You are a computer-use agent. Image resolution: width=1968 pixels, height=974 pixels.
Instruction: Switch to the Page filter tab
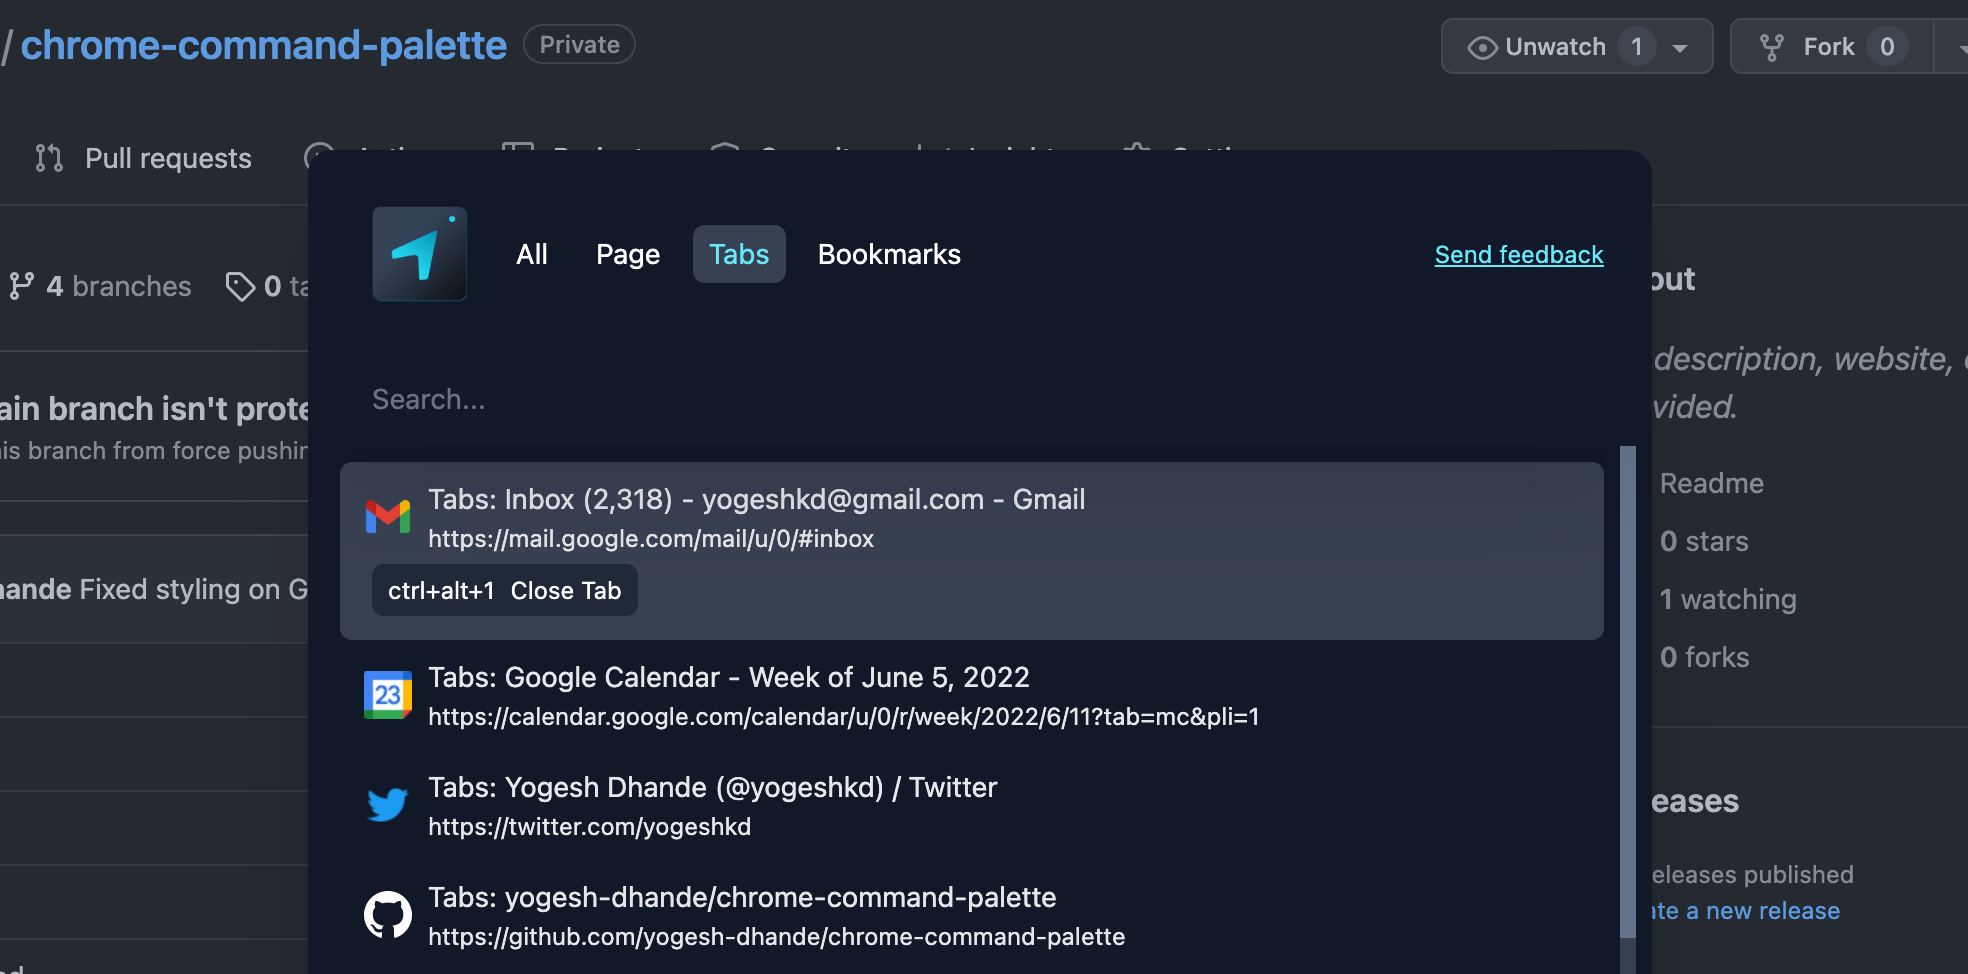point(628,254)
